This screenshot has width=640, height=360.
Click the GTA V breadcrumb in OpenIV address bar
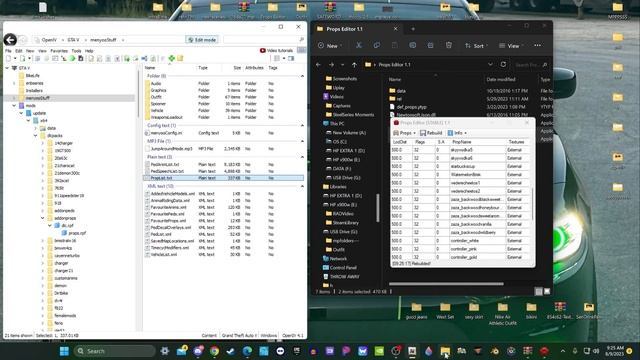pyautogui.click(x=73, y=40)
